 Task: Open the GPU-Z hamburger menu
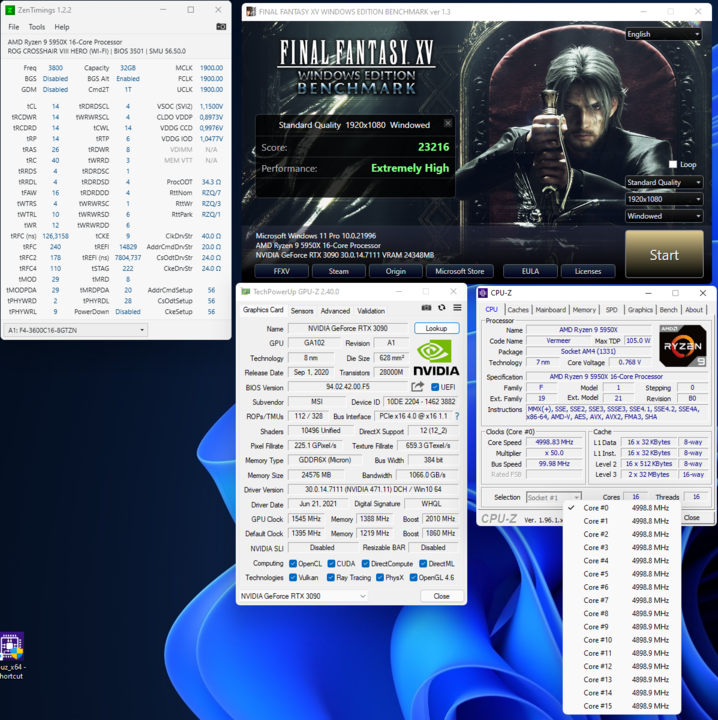[457, 309]
